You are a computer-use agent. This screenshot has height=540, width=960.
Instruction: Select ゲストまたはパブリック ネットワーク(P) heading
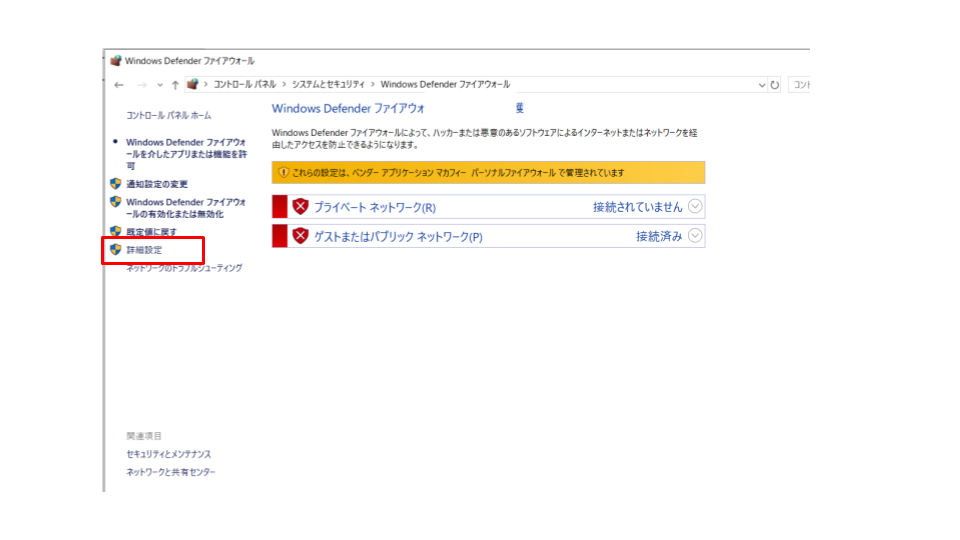[x=398, y=237]
